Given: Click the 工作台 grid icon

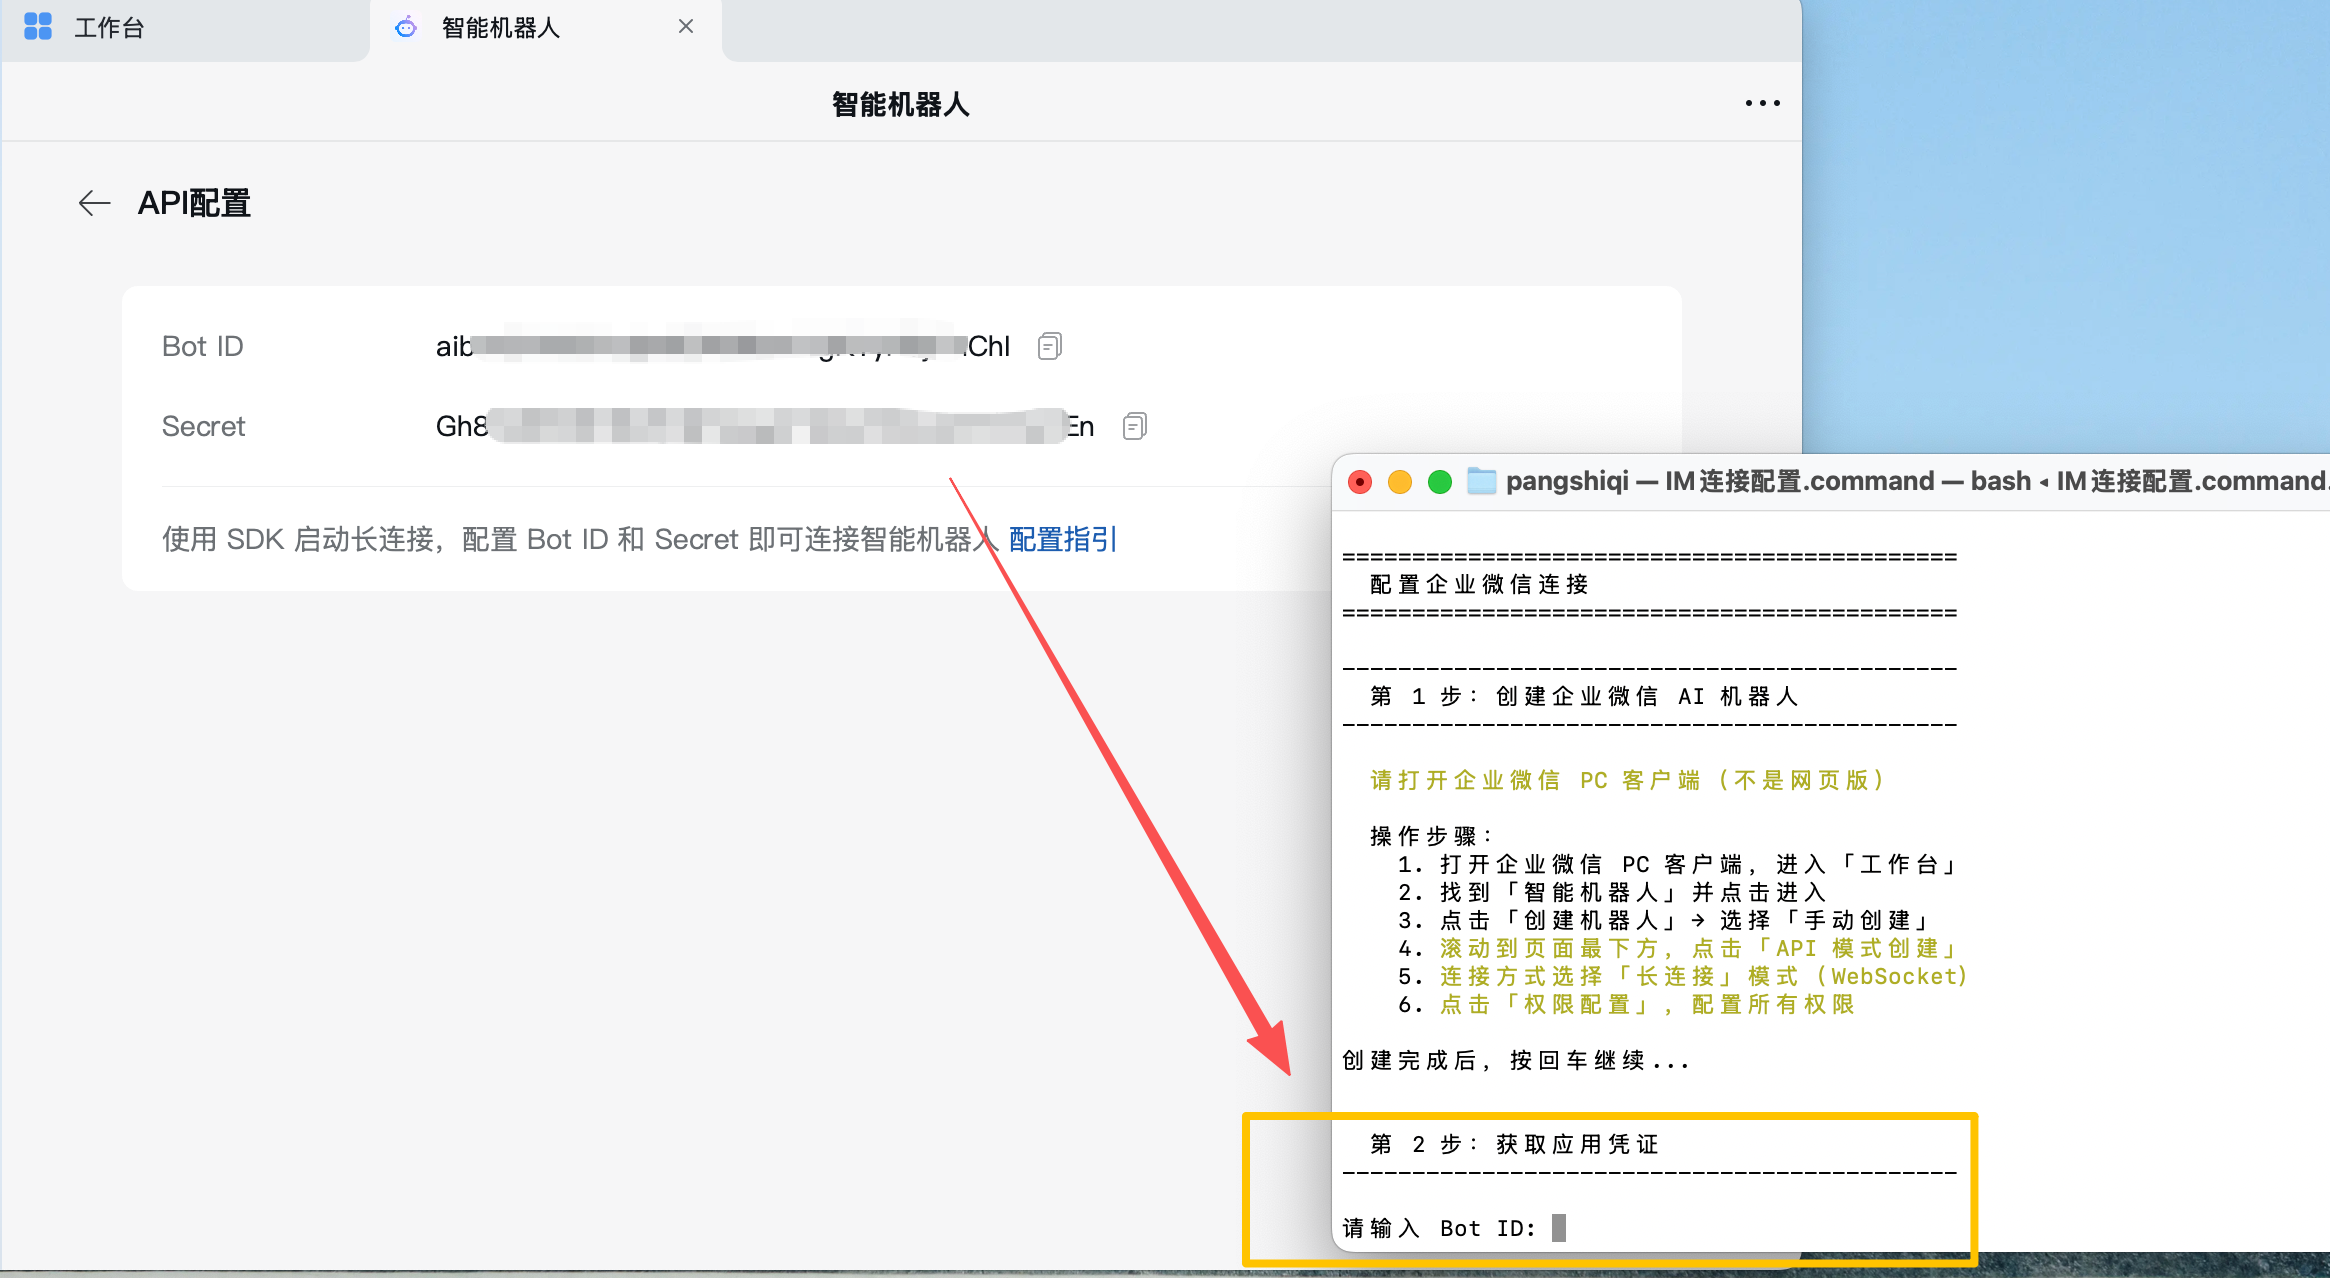Looking at the screenshot, I should (x=38, y=27).
